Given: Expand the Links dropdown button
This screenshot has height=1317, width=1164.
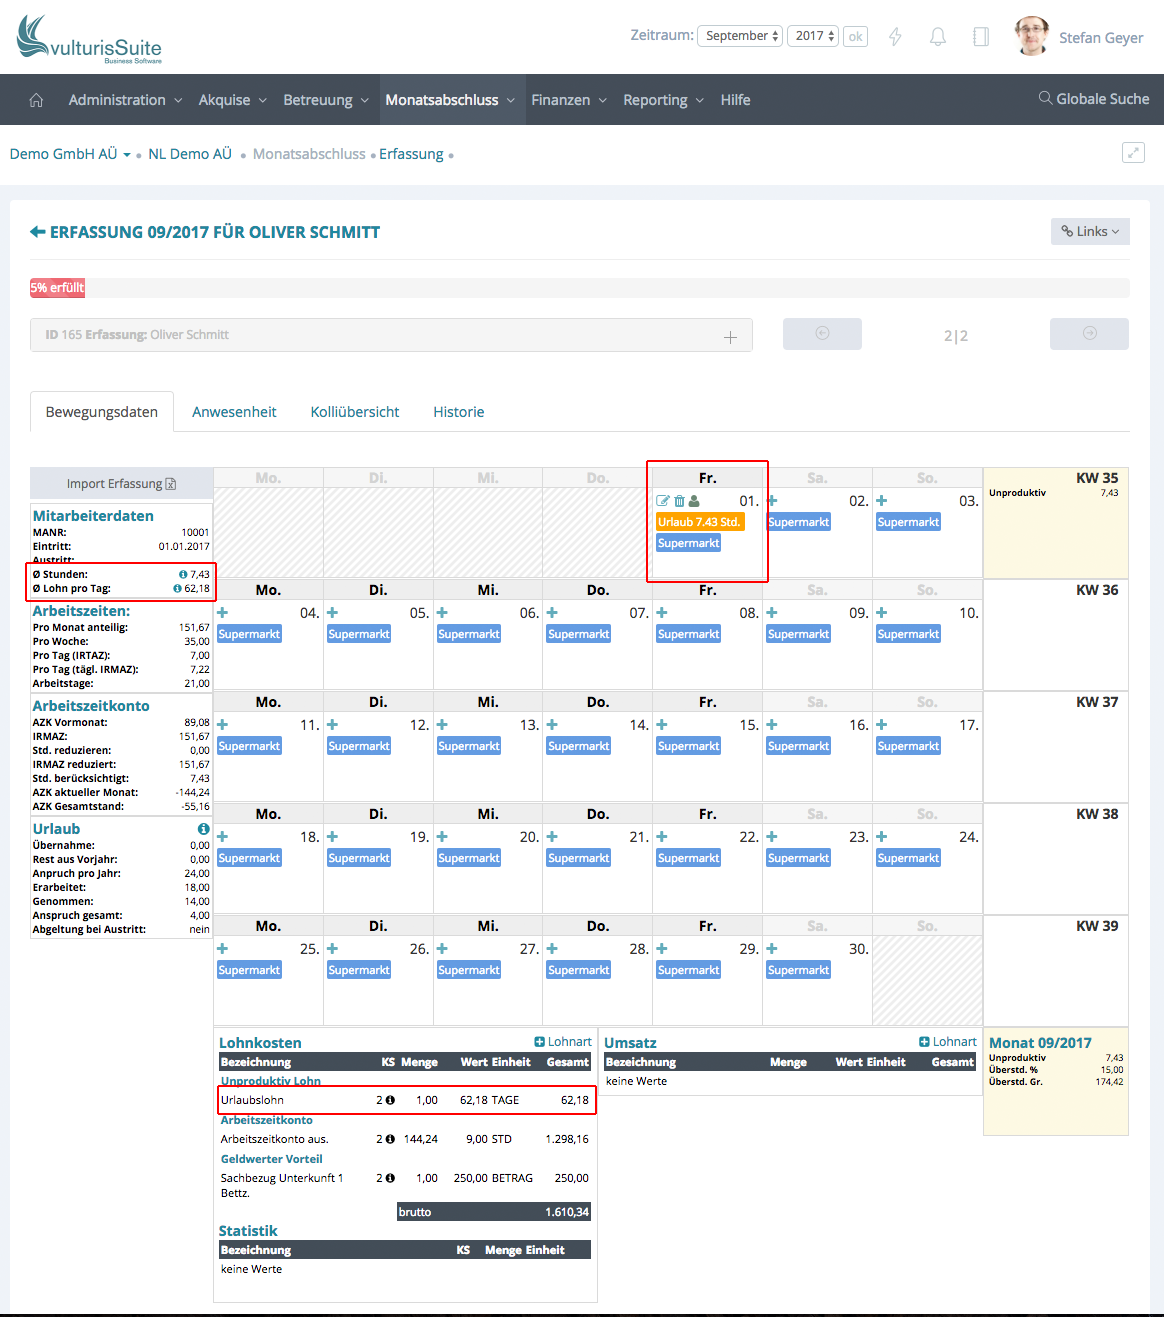Looking at the screenshot, I should tap(1090, 231).
